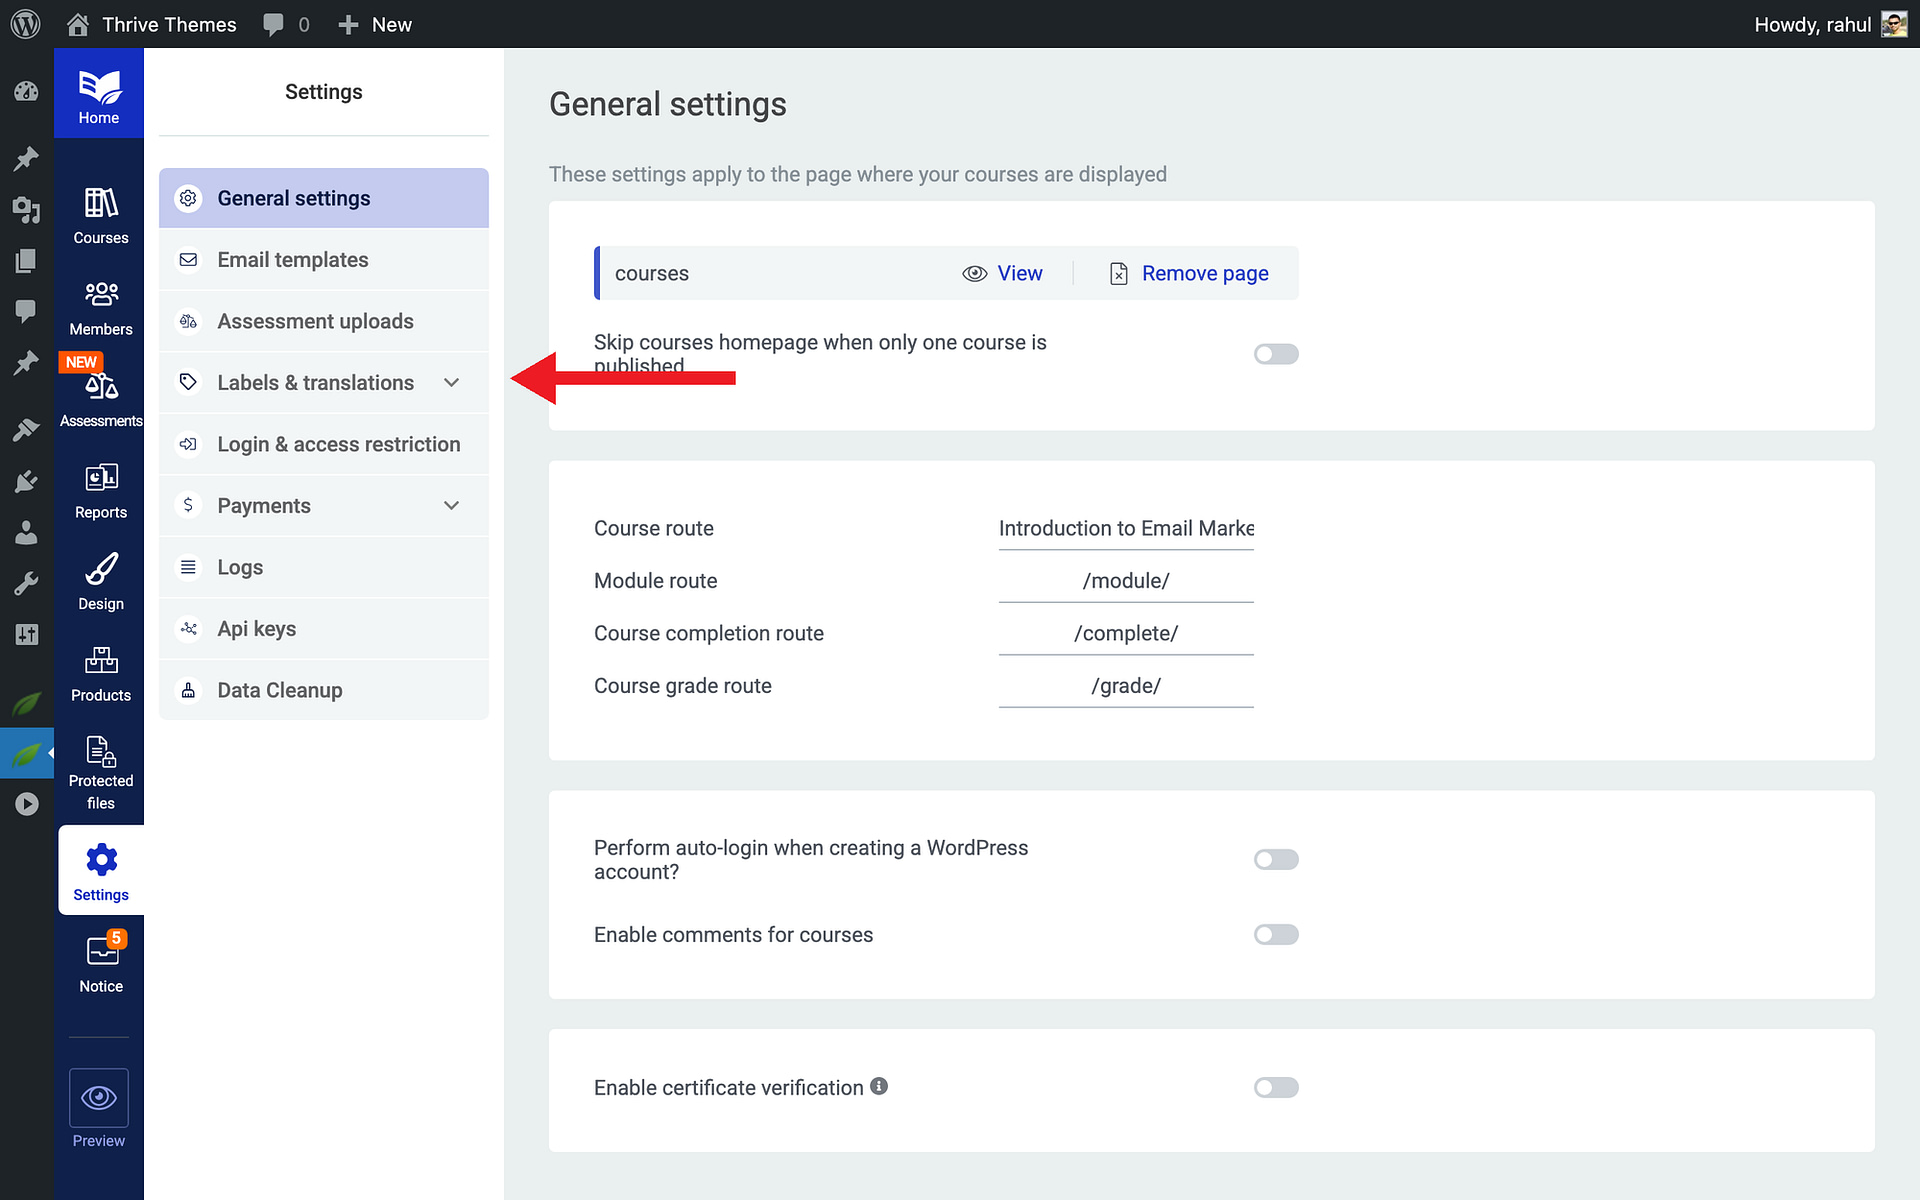Screen dimensions: 1920x1200
Task: Open the Courses section in the sidebar
Action: pyautogui.click(x=99, y=214)
